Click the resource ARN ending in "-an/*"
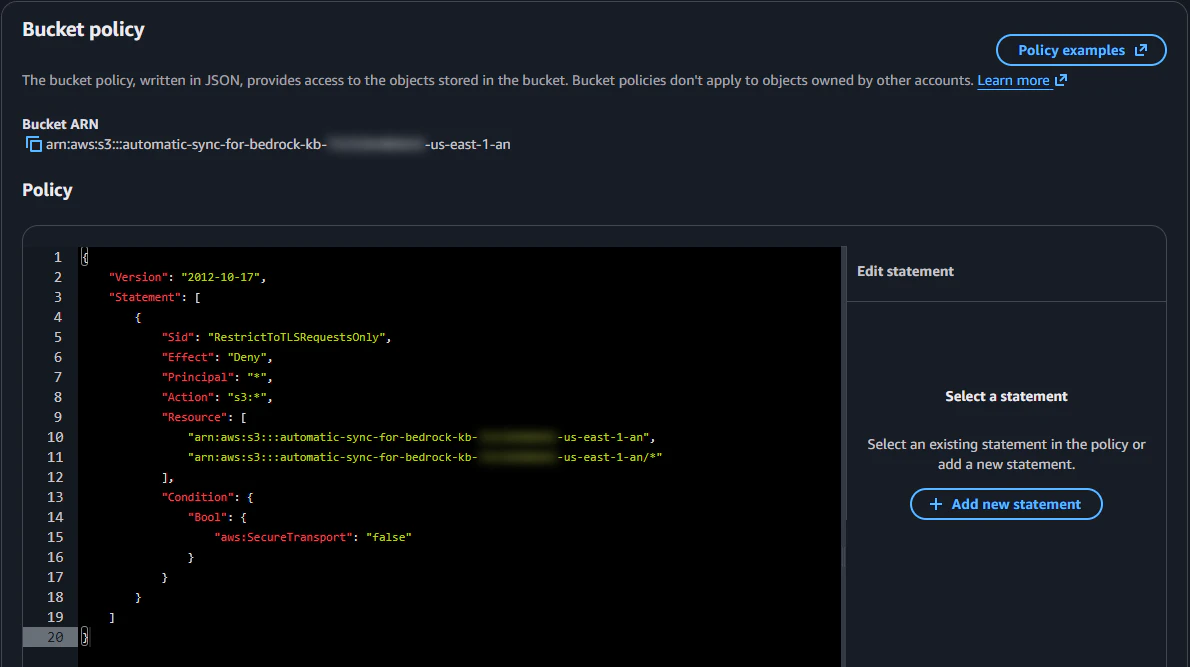Screen dimensions: 1190x667 [425, 457]
